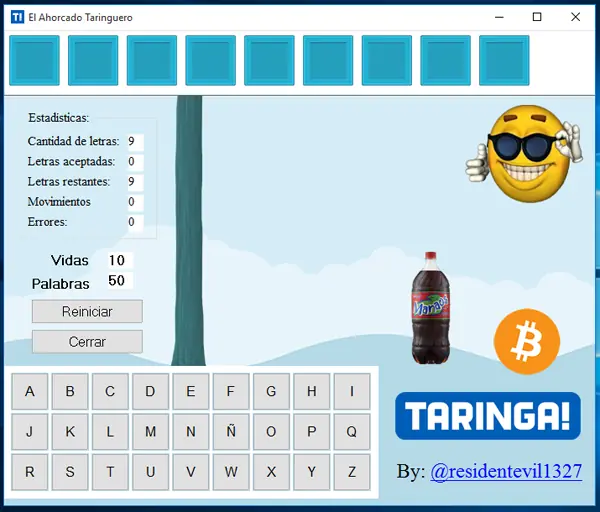The image size is (600, 512).
Task: Click the Errores value field
Action: (x=135, y=222)
